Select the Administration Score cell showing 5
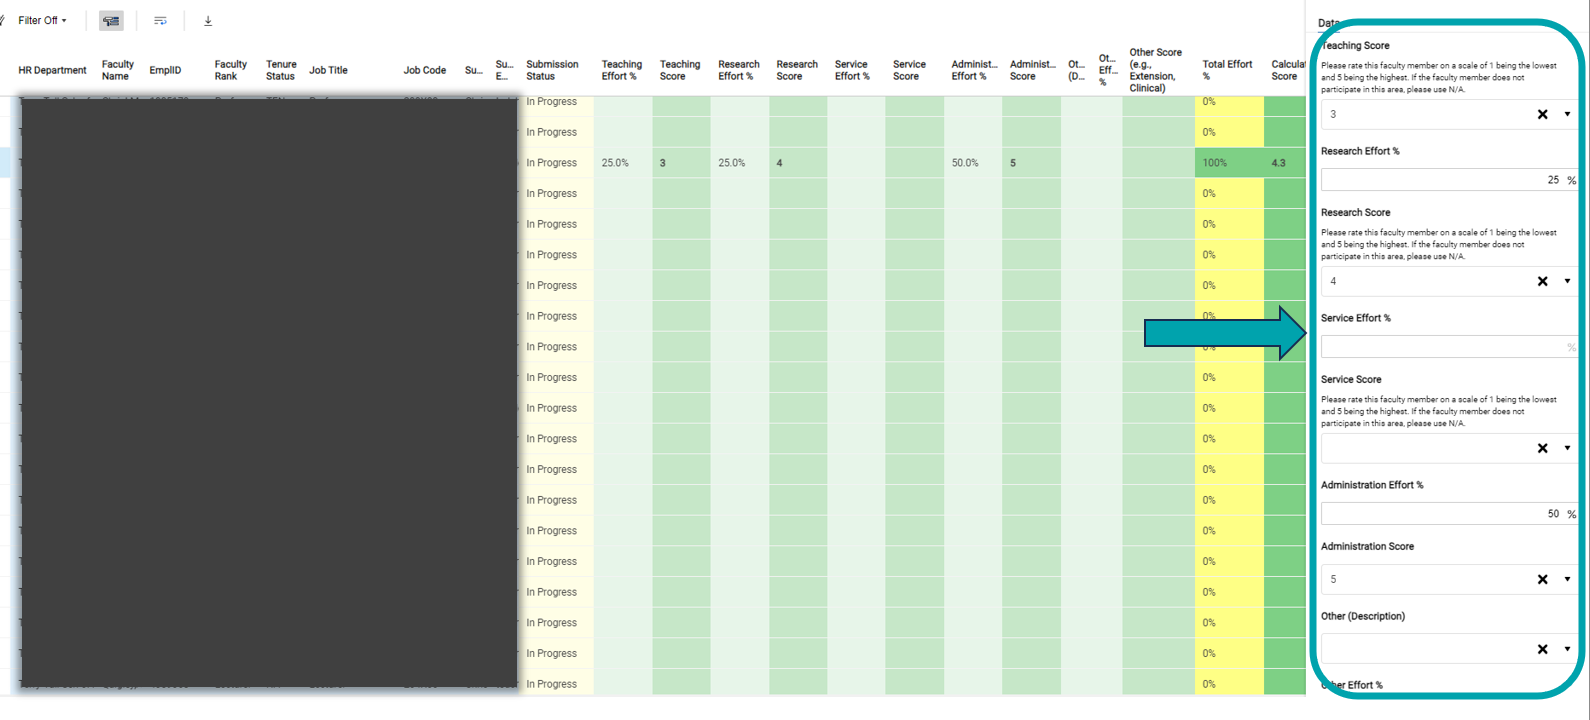 click(1032, 162)
